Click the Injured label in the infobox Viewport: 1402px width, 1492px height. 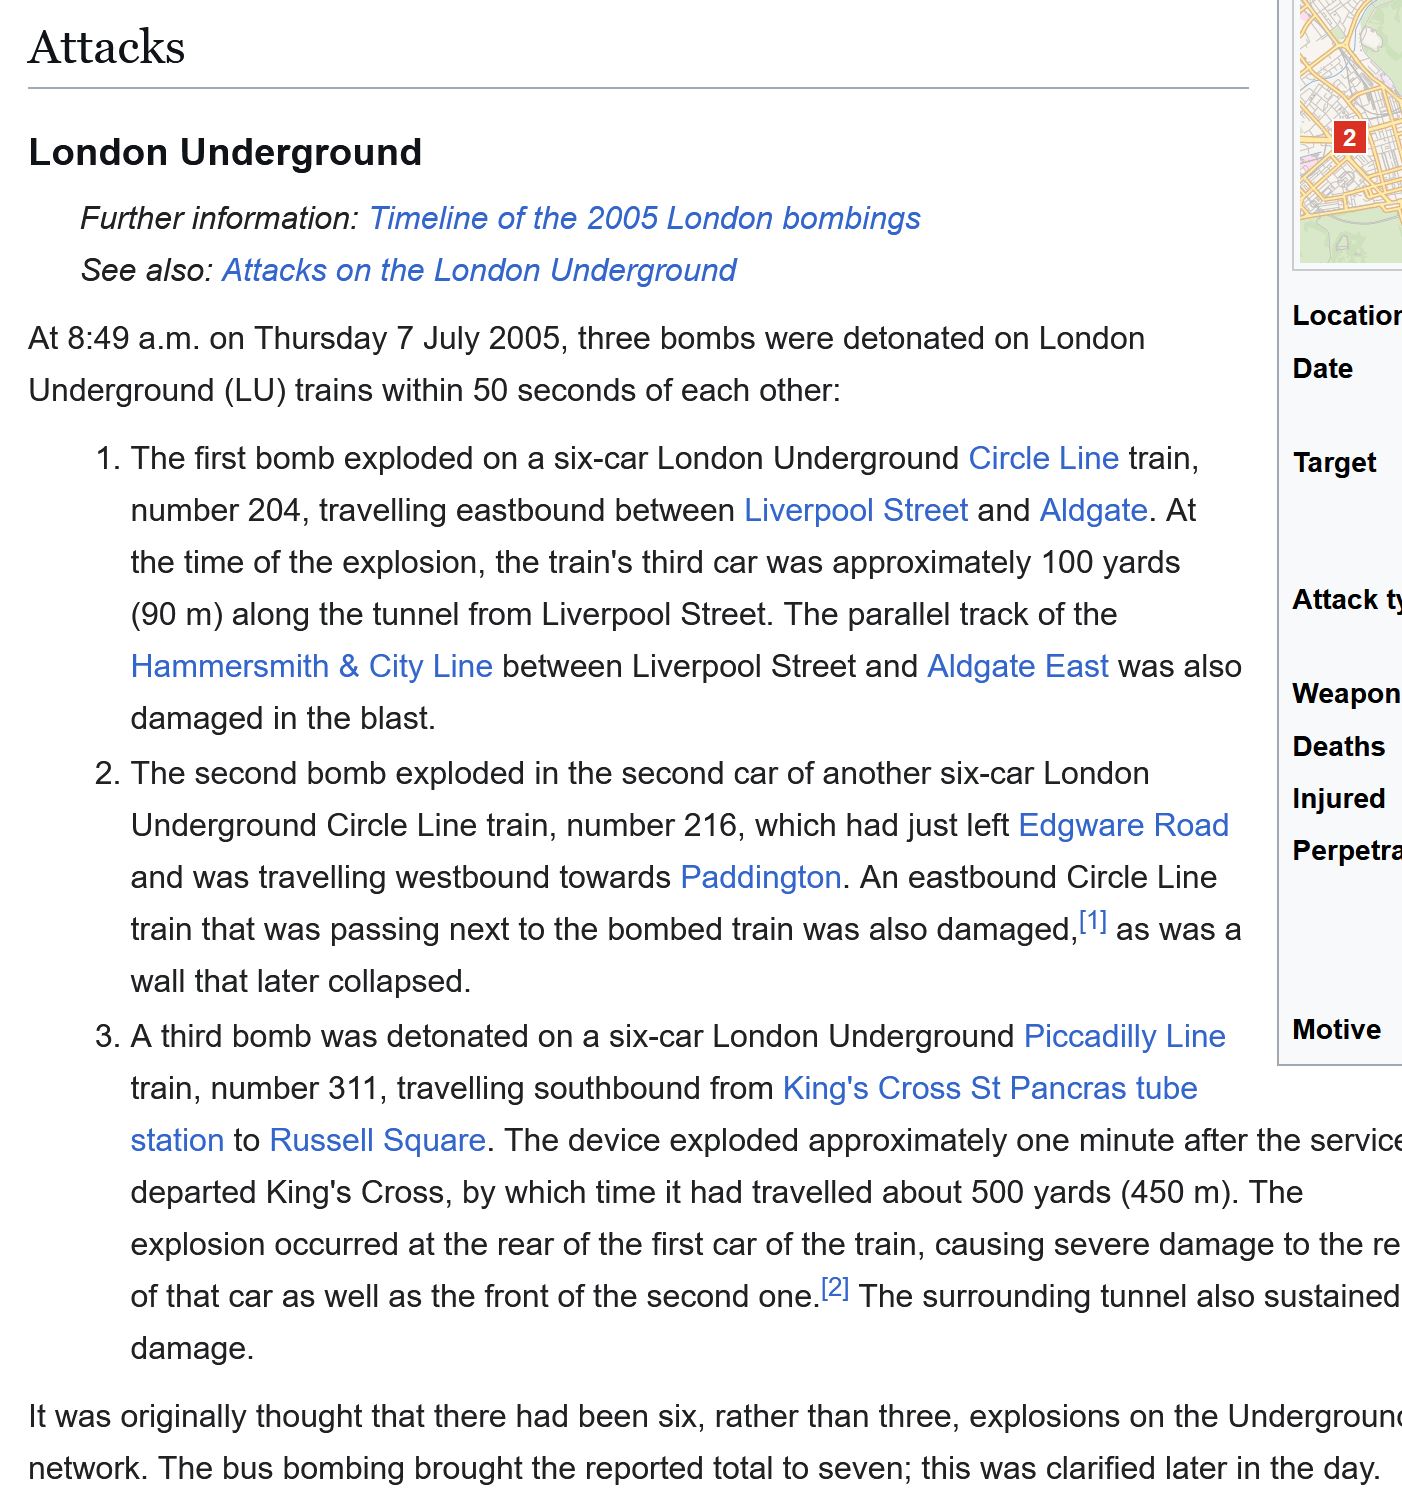click(x=1338, y=798)
